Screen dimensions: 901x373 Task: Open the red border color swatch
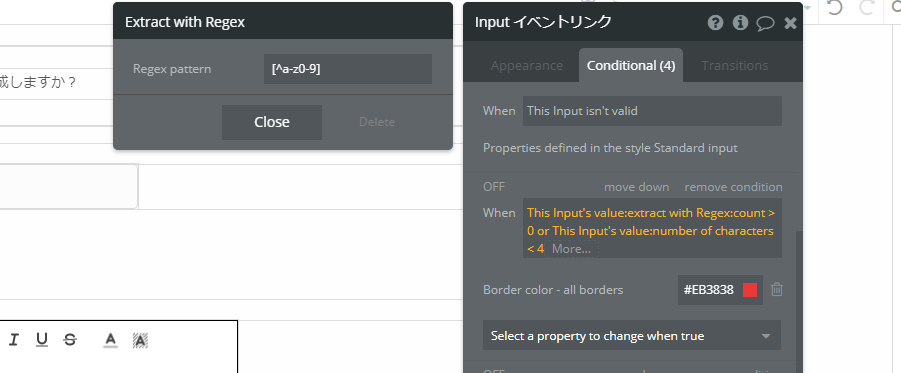tap(750, 290)
